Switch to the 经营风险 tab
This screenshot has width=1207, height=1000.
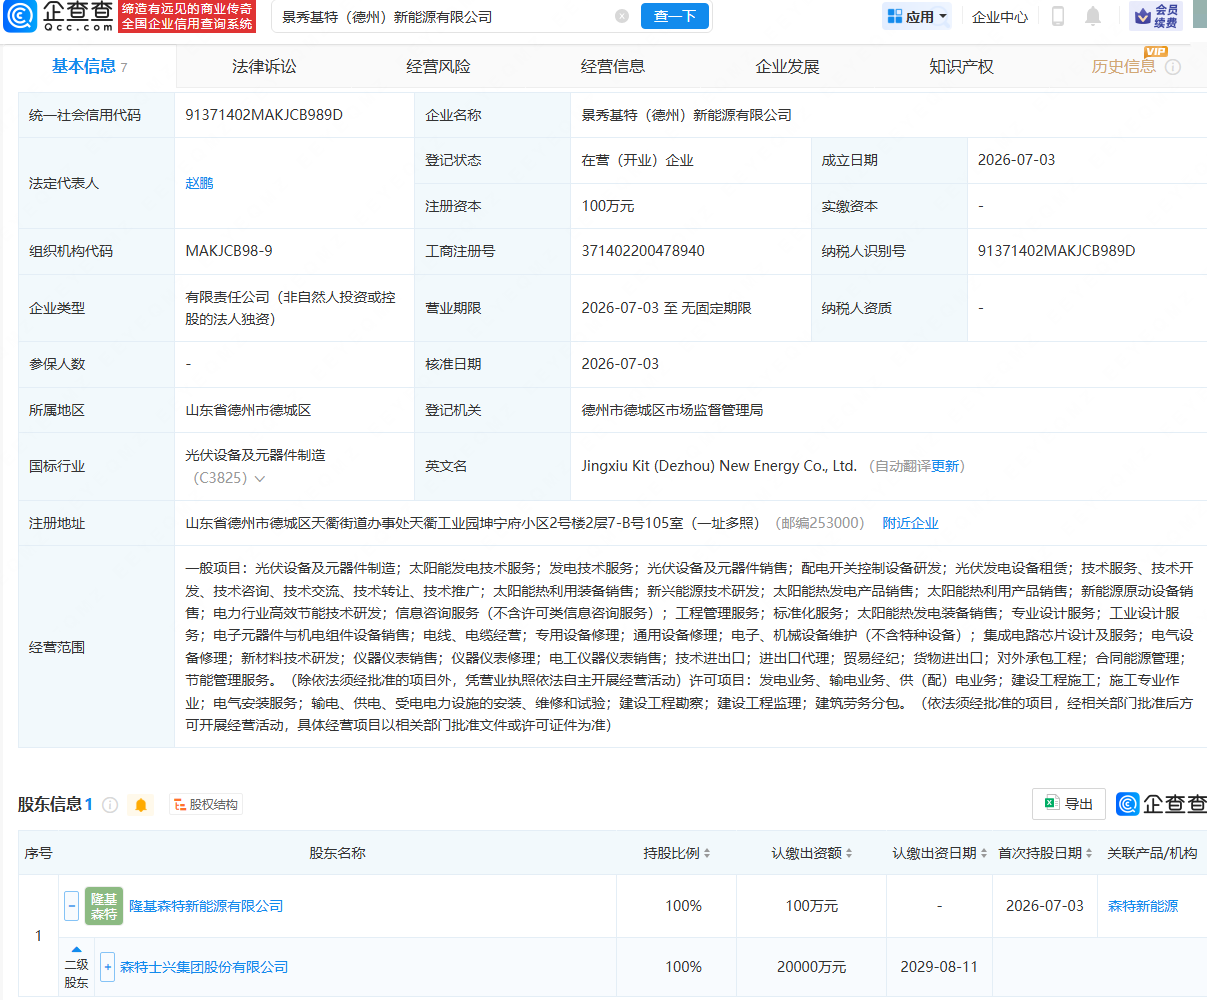click(438, 67)
